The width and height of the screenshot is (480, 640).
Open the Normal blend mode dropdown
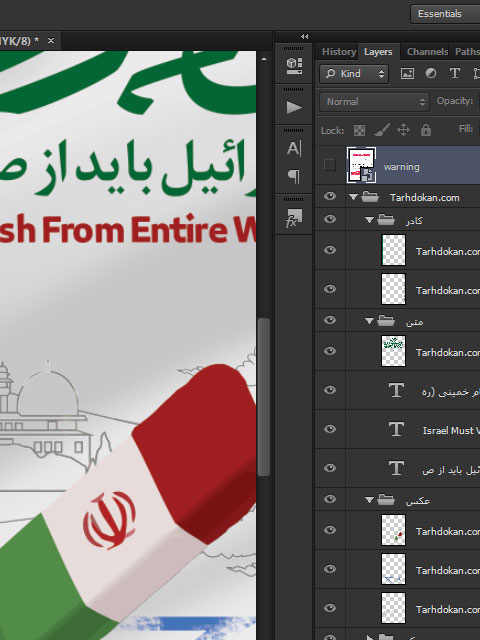pyautogui.click(x=374, y=102)
